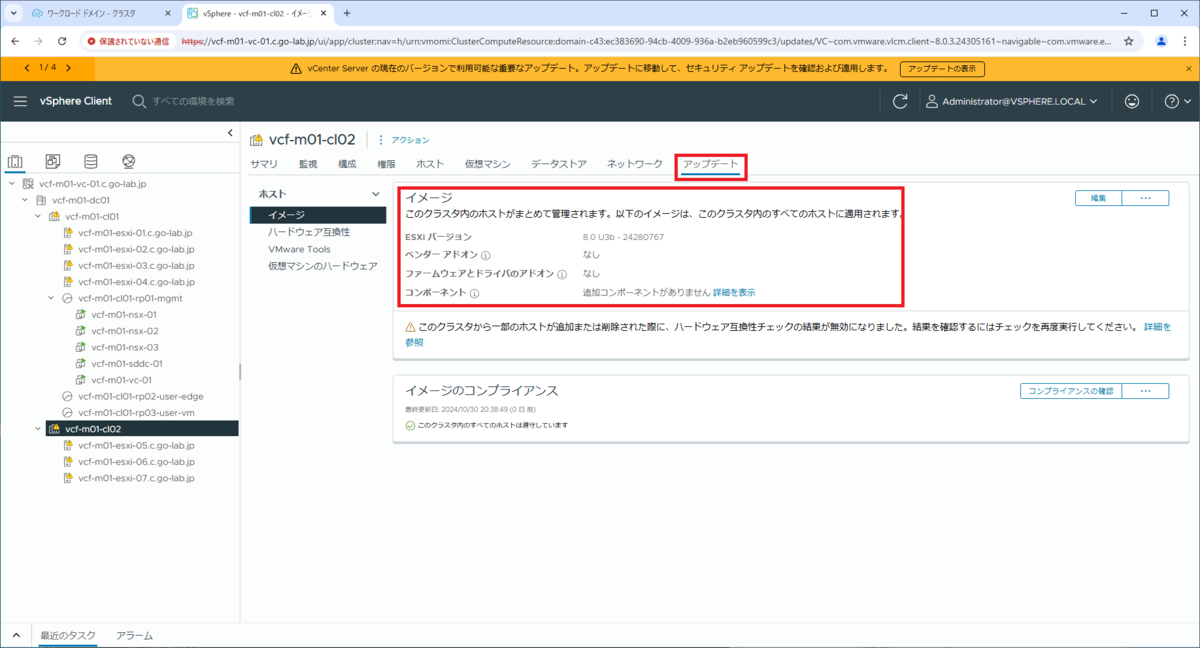This screenshot has height=648, width=1200.
Task: Click the search all environments field
Action: (193, 101)
